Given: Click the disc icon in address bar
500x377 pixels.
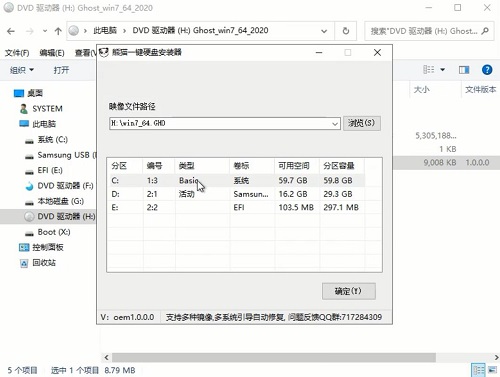Looking at the screenshot, I should (x=74, y=31).
